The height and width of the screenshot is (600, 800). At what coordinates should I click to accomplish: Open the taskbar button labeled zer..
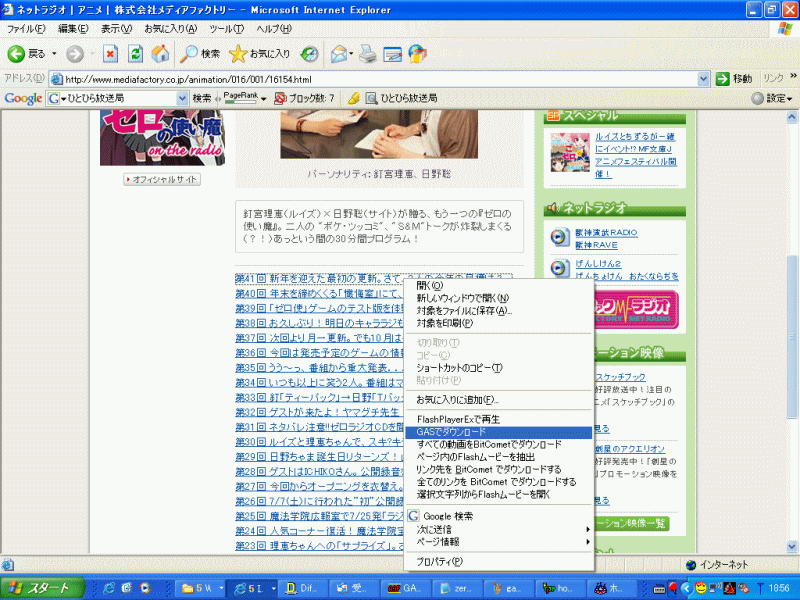point(457,588)
